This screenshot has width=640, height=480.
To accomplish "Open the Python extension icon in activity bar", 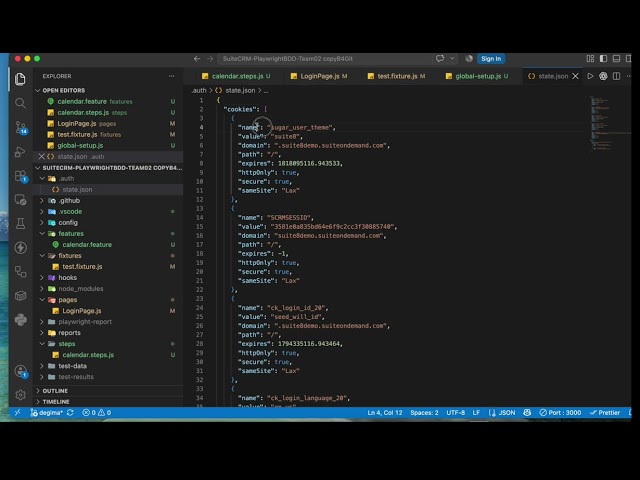I will tap(20, 320).
